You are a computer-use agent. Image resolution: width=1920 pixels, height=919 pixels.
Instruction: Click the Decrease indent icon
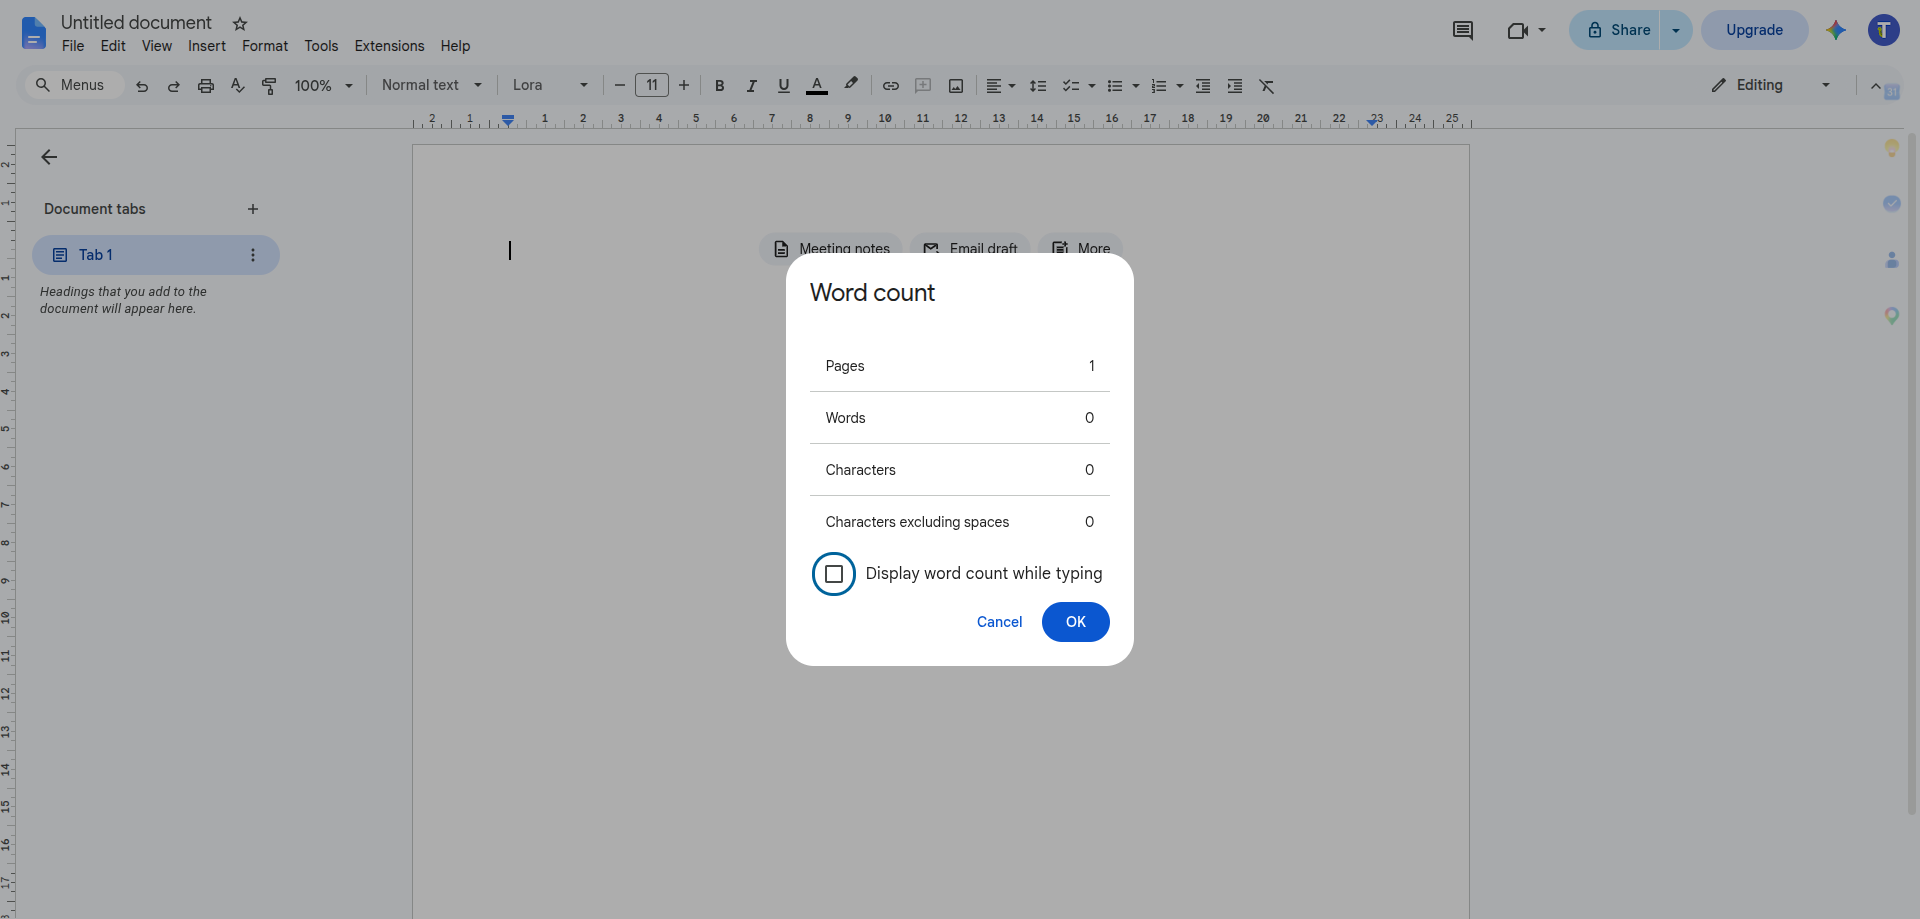(x=1203, y=86)
